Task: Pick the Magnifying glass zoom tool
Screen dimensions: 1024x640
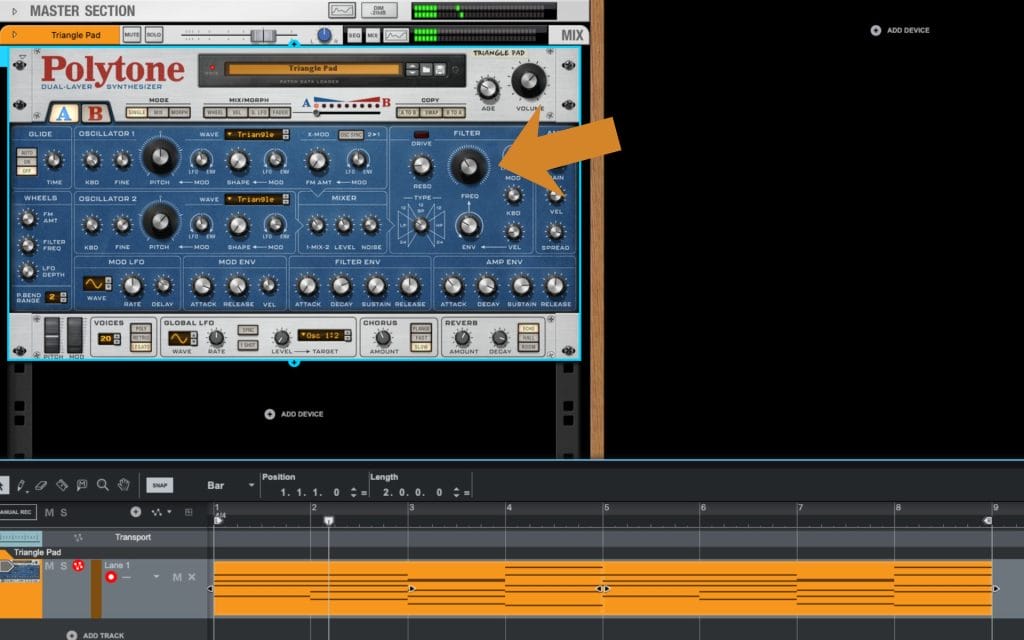Action: (103, 485)
